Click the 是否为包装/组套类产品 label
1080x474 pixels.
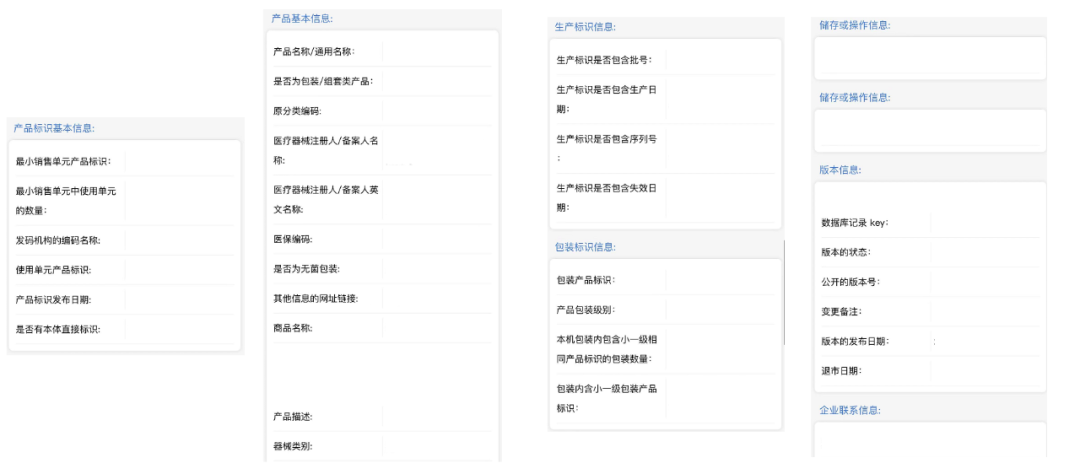click(323, 81)
